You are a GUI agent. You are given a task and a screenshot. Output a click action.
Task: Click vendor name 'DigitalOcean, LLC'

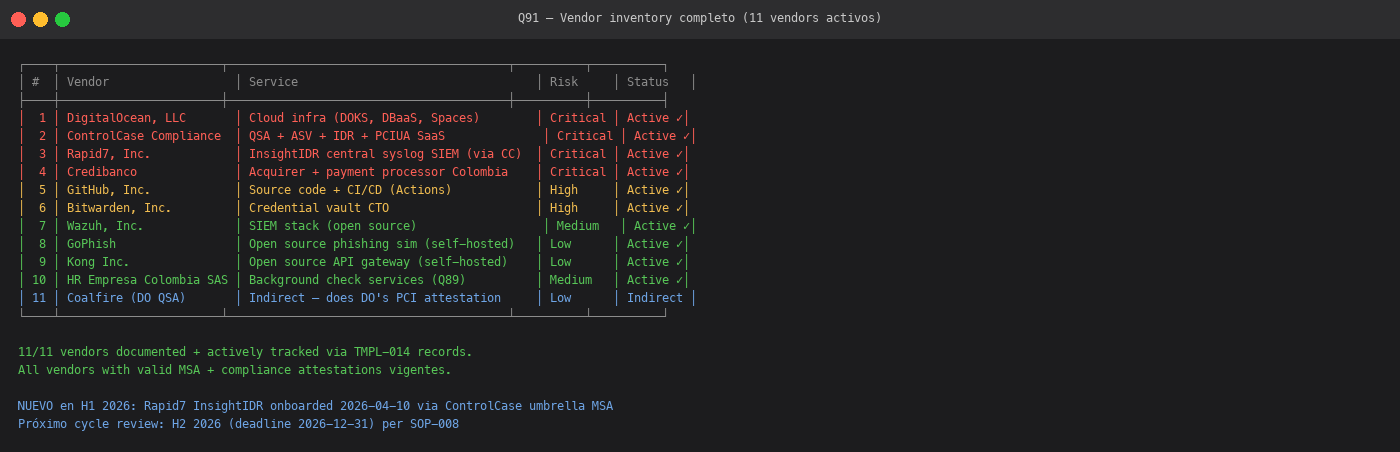(126, 118)
